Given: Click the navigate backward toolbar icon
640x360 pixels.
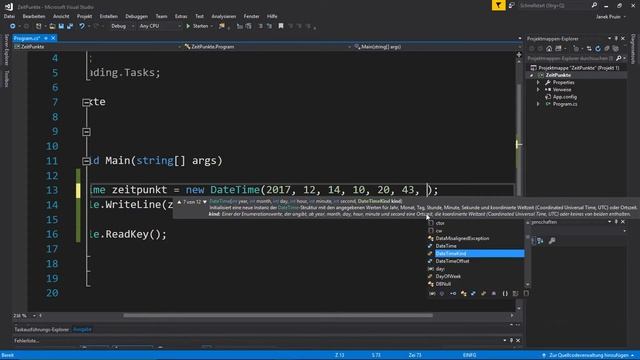Looking at the screenshot, I should point(13,26).
